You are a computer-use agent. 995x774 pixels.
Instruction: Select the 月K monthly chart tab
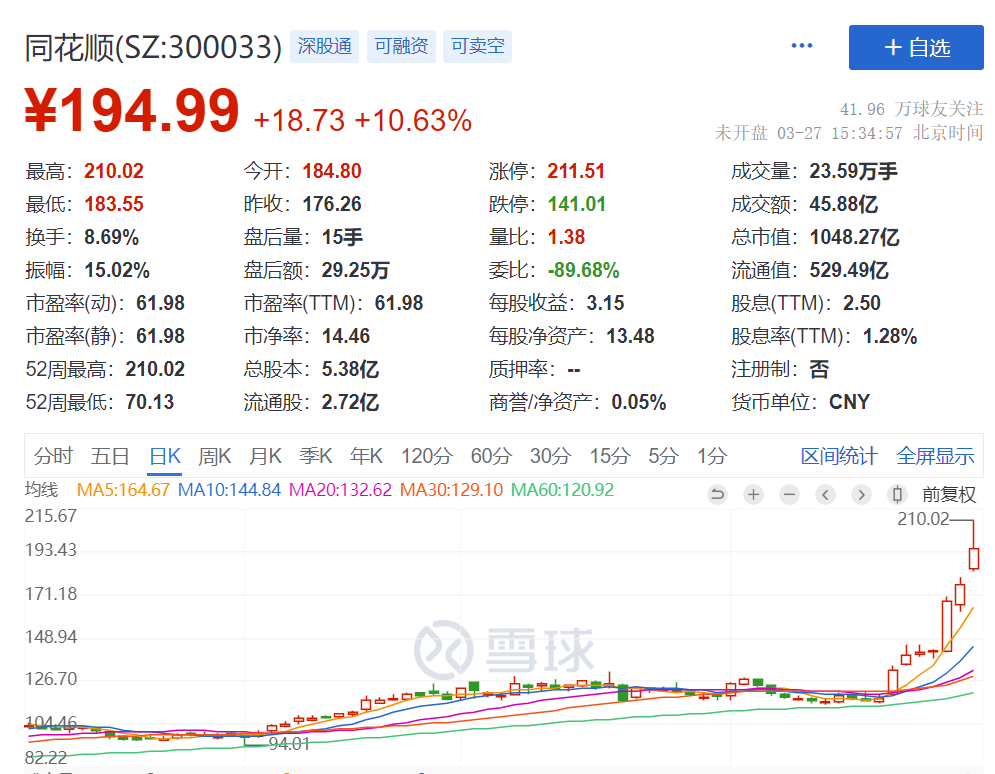tap(265, 456)
